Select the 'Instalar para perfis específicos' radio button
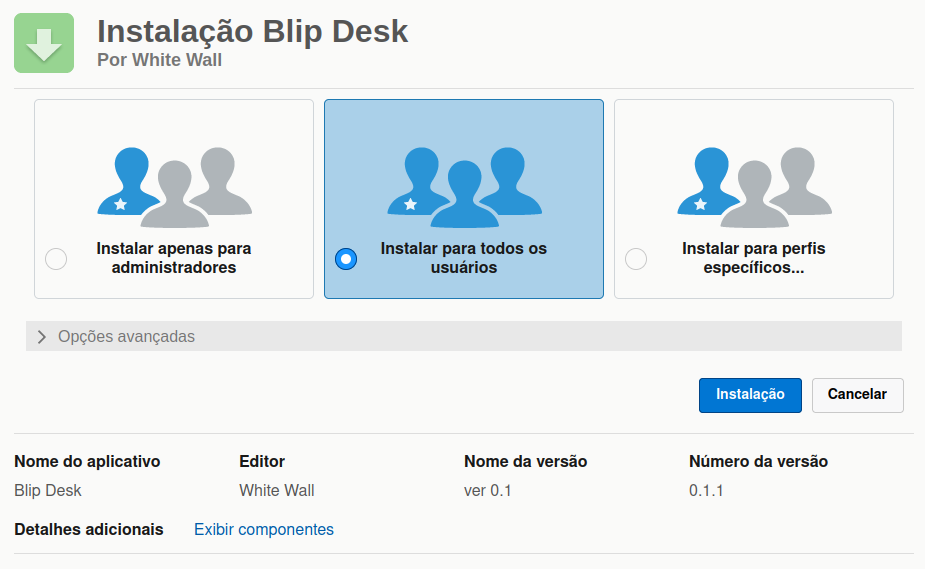Screen dimensions: 925x569 pos(635,259)
